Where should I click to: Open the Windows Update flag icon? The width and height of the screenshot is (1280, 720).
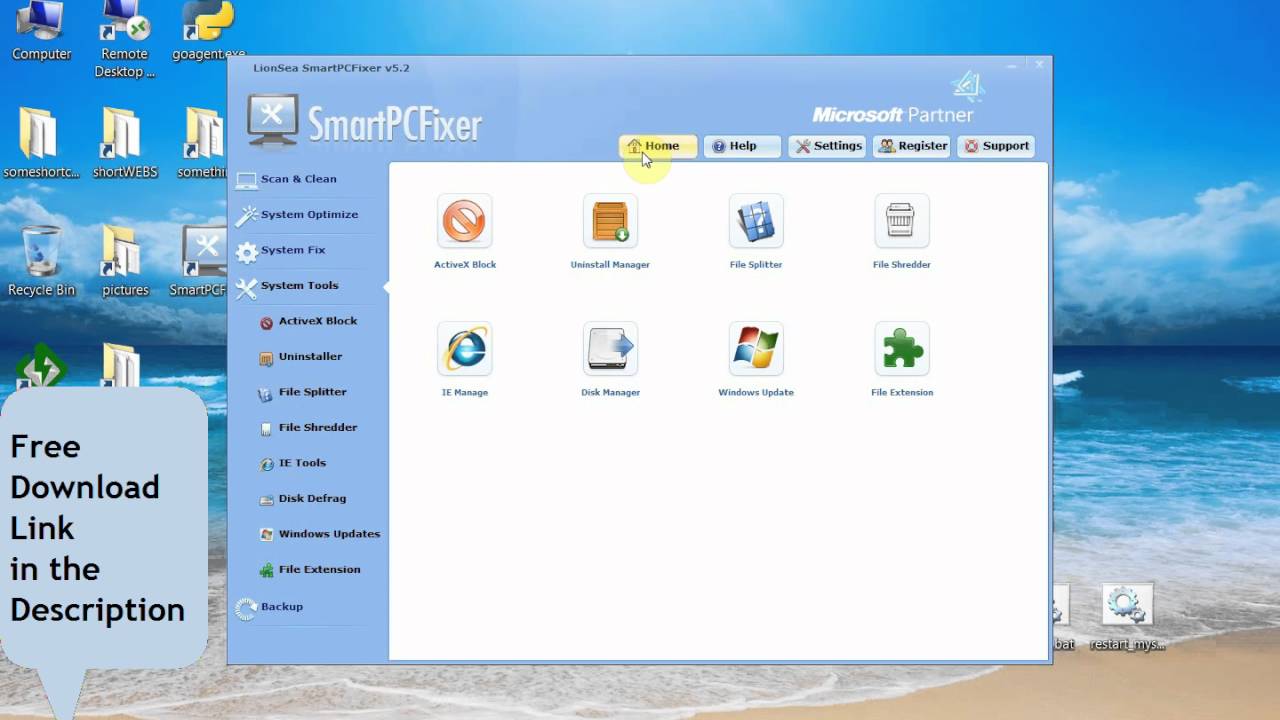[756, 349]
